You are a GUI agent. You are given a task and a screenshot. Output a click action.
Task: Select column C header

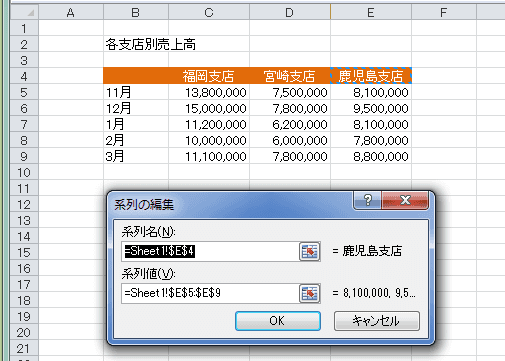(x=209, y=12)
